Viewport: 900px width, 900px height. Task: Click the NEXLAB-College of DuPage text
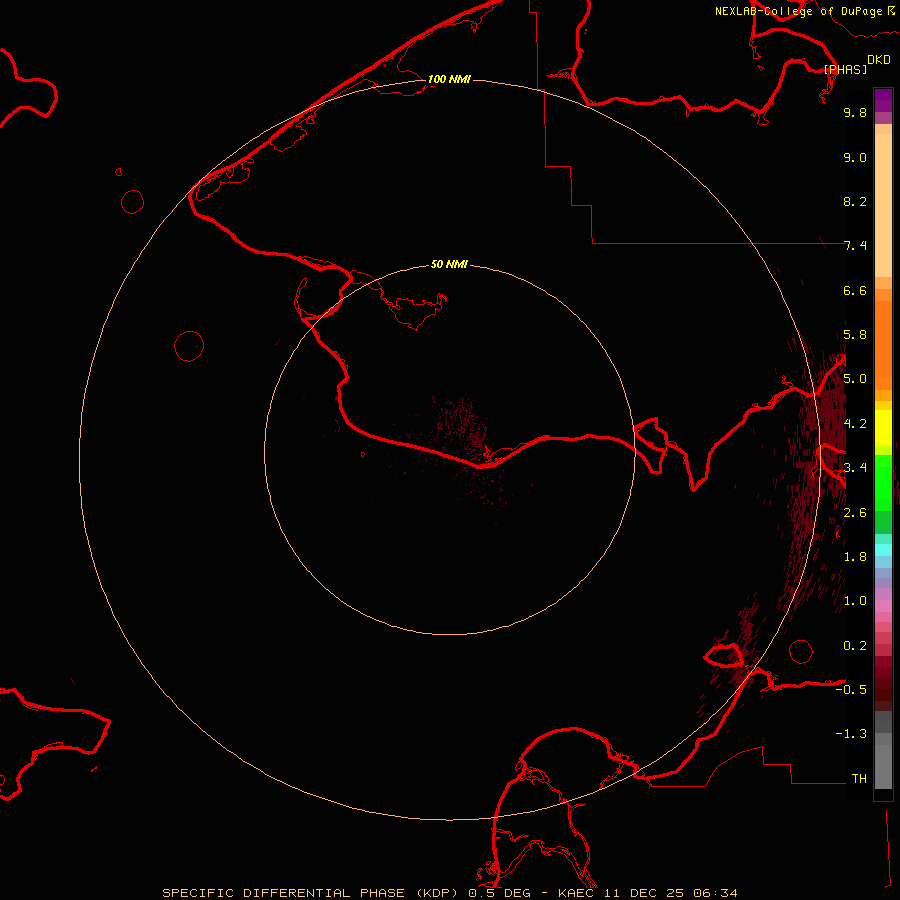click(x=798, y=11)
